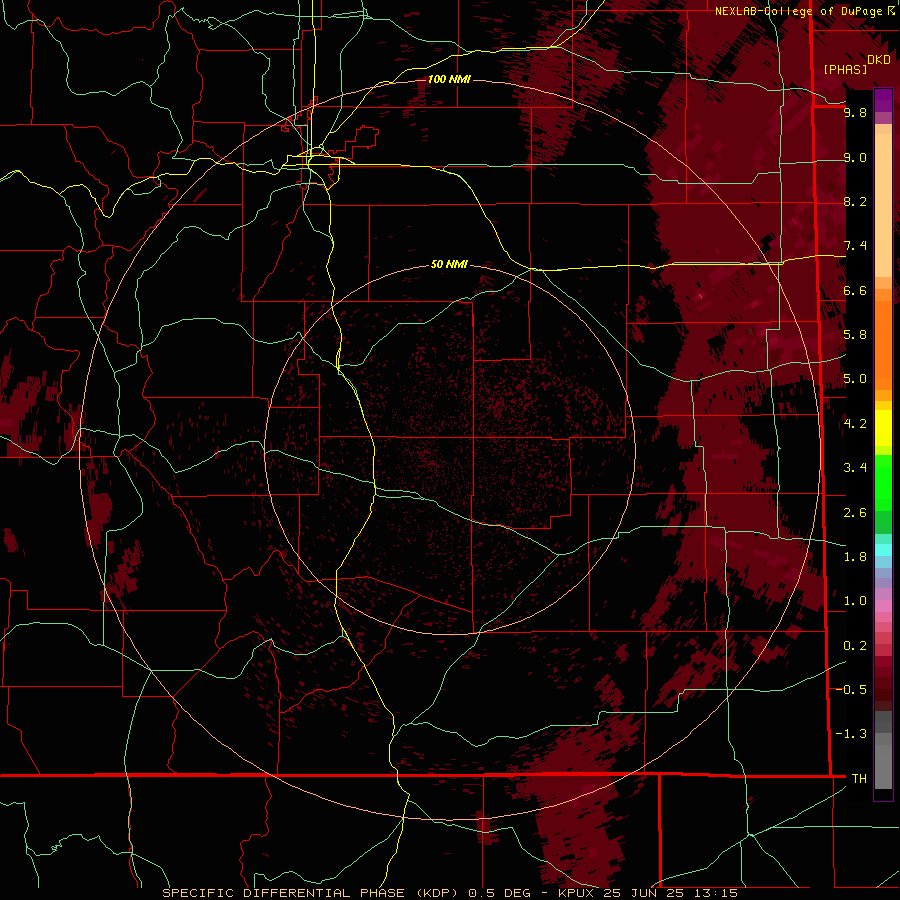Click the 4.2 value on the legend
The height and width of the screenshot is (900, 900).
tap(855, 424)
